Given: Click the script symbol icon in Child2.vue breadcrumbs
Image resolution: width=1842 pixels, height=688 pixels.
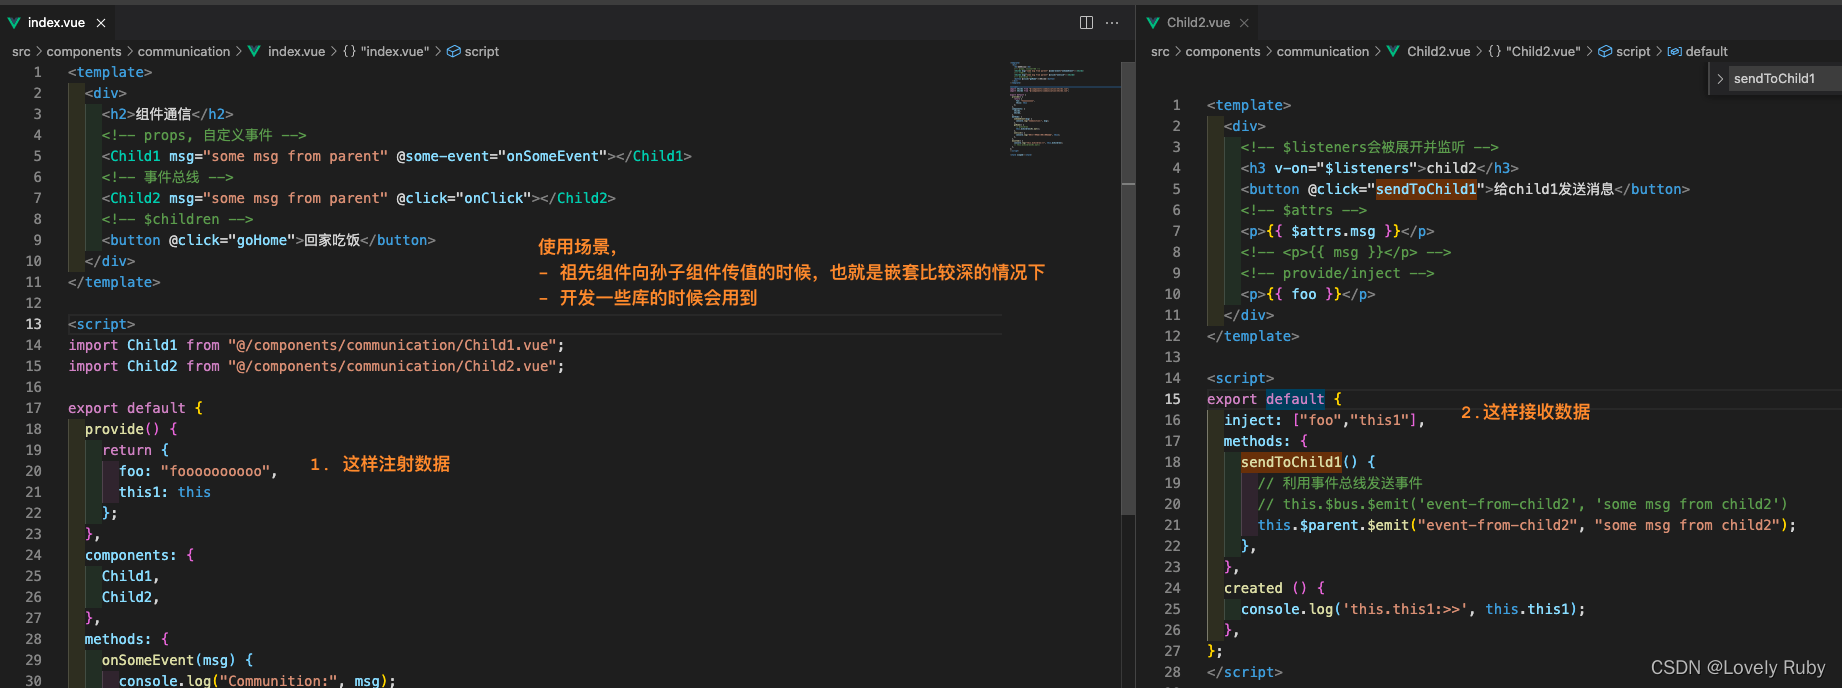Looking at the screenshot, I should tap(1605, 51).
